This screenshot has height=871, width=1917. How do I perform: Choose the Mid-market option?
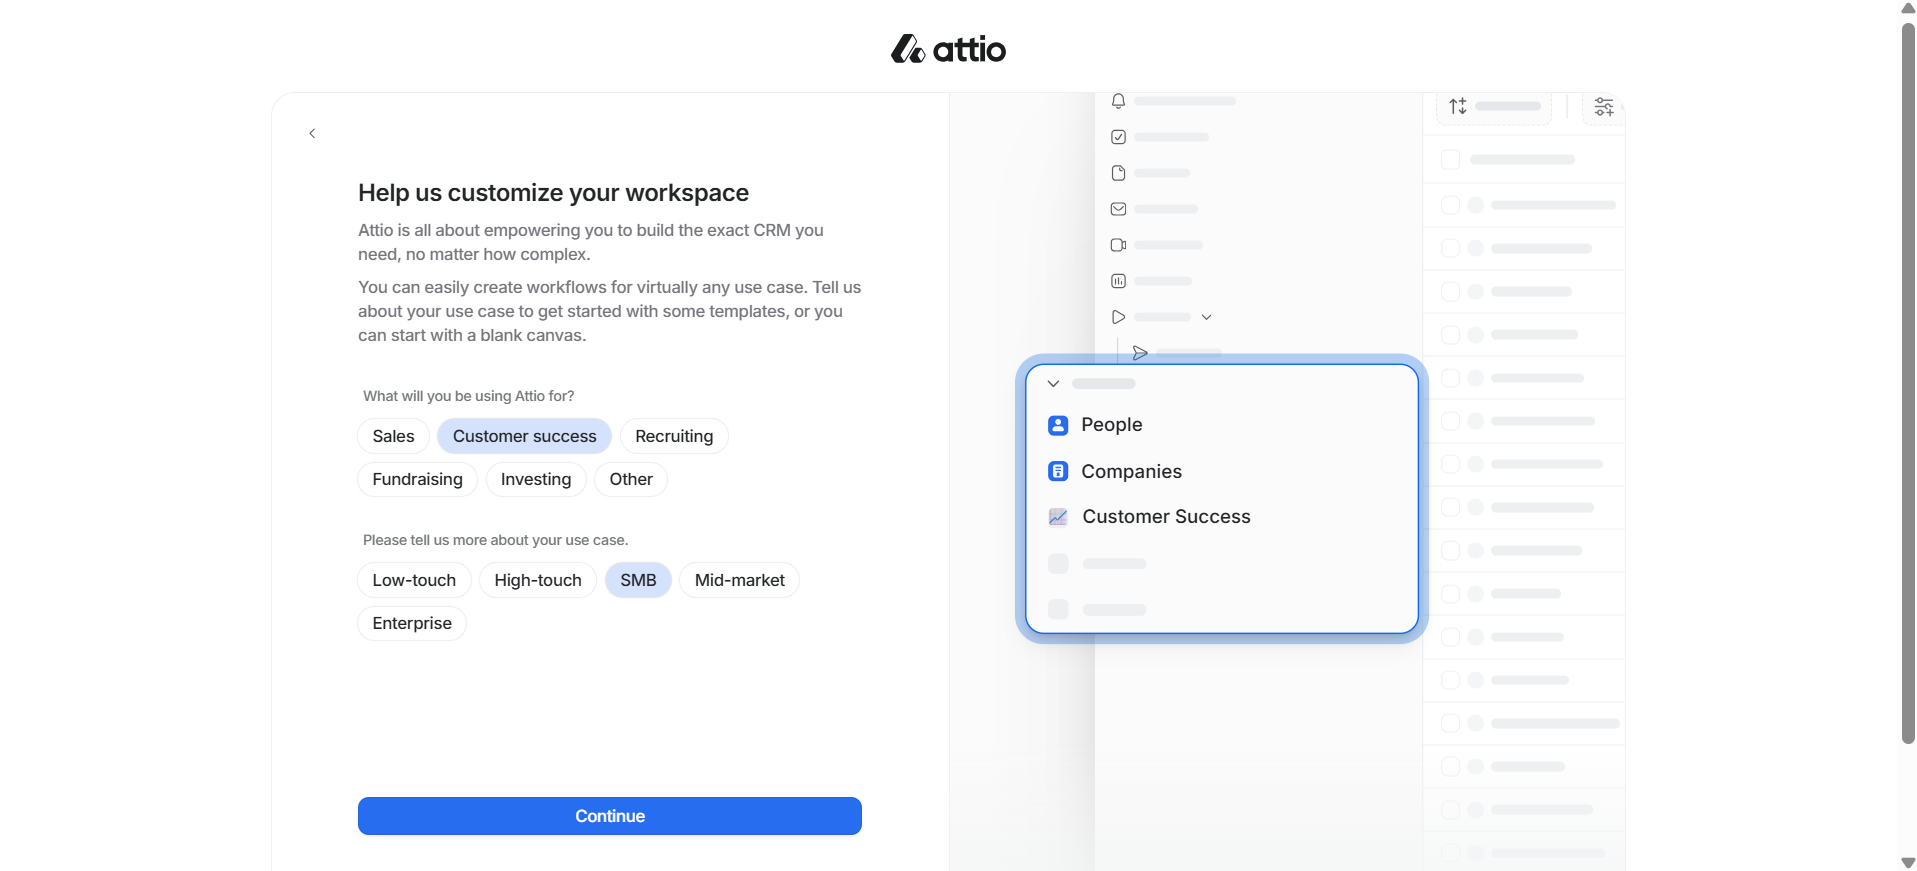pos(739,580)
